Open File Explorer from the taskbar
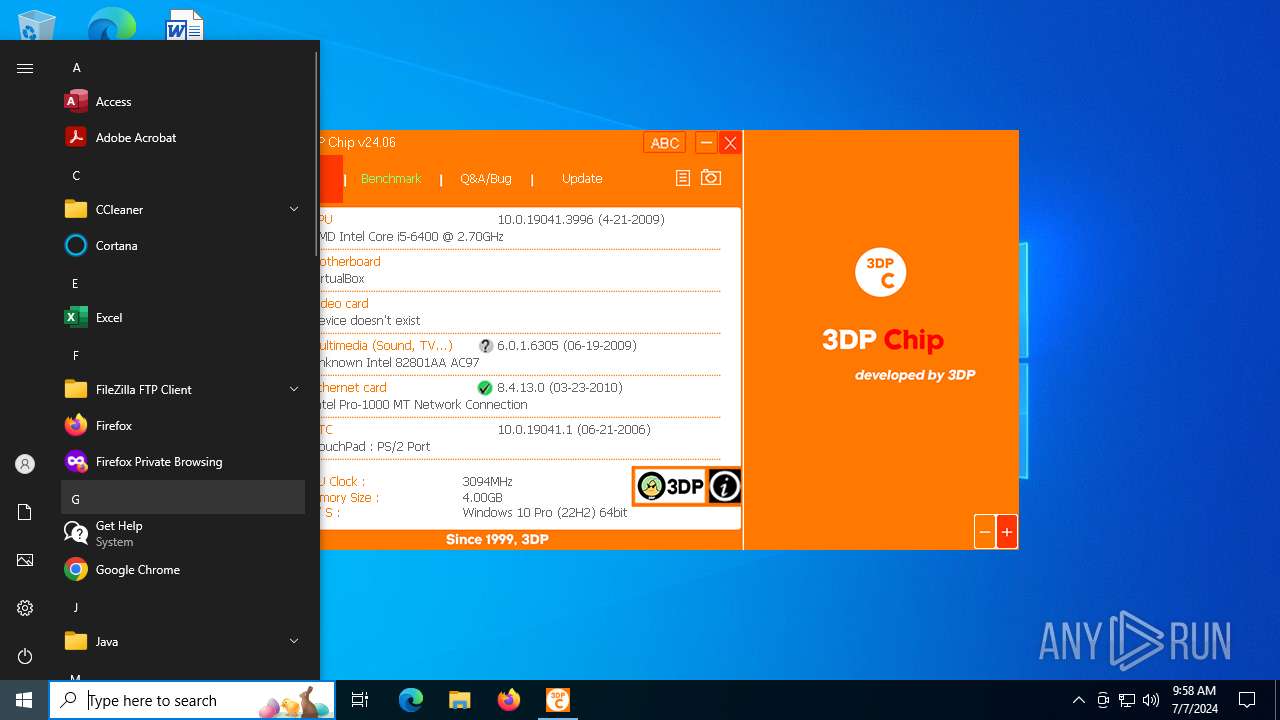The image size is (1280, 720). (x=459, y=700)
